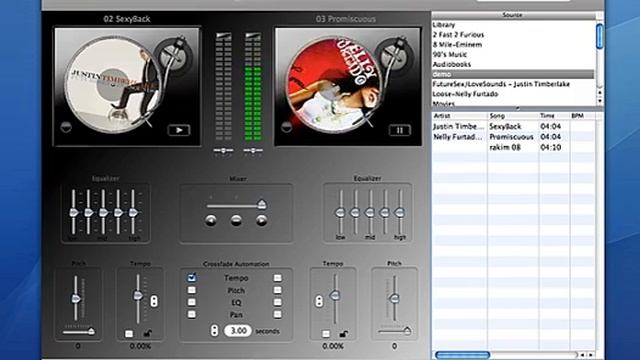Click the left Equalizer low band knob
Screen dimensions: 640x360
74,213
